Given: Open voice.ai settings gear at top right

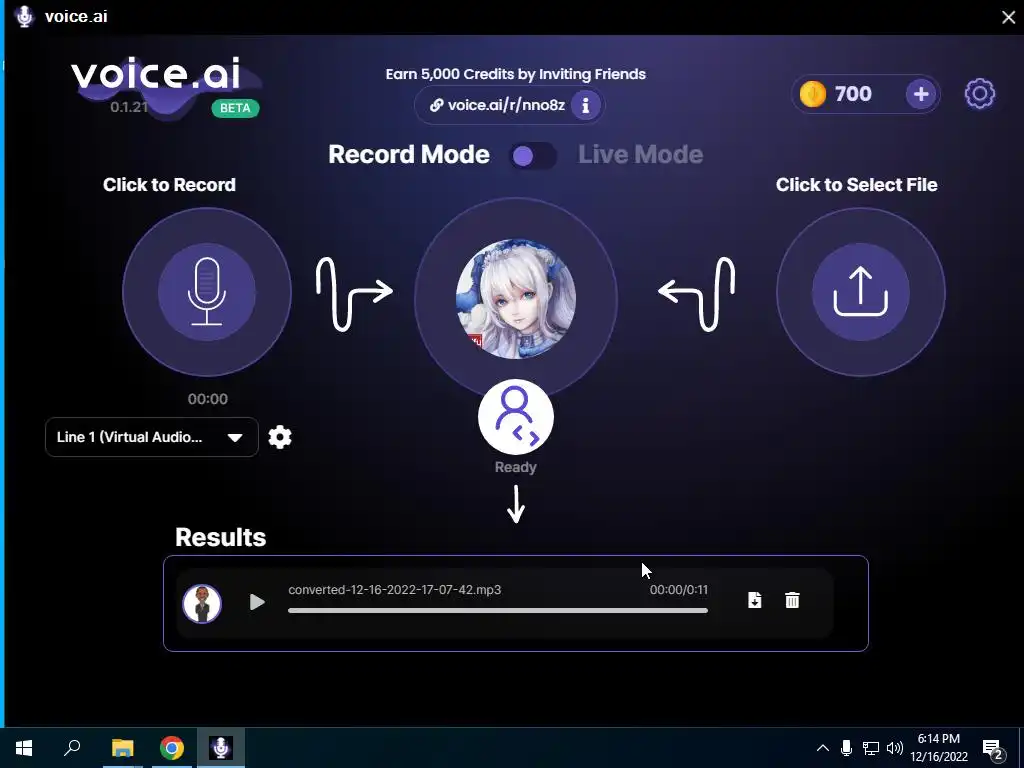Looking at the screenshot, I should pyautogui.click(x=980, y=94).
